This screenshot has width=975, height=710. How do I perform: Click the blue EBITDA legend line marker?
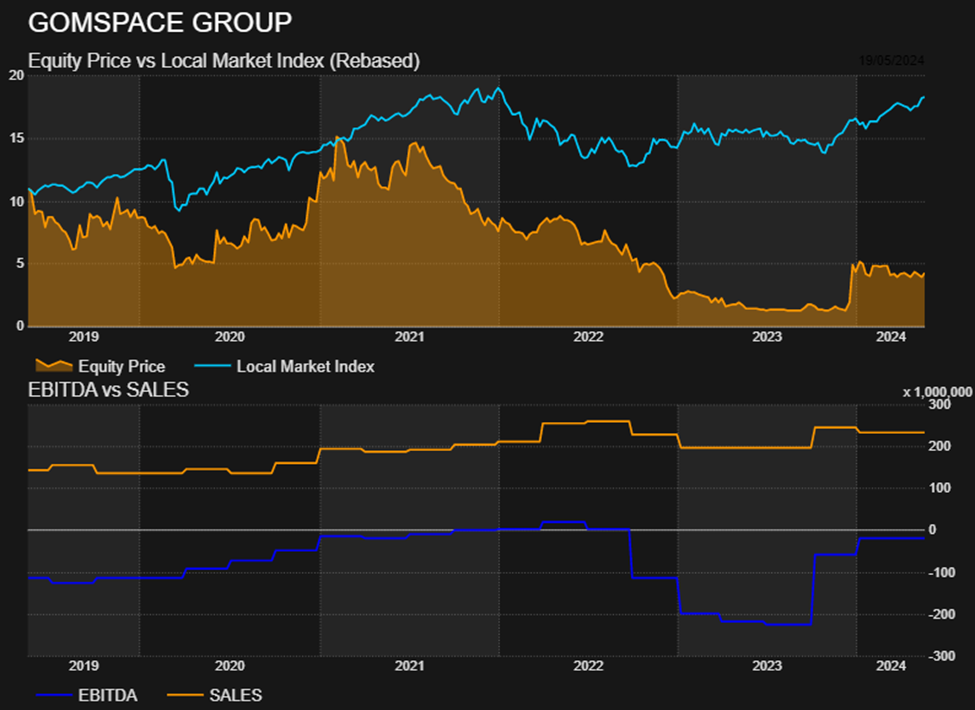coord(52,694)
